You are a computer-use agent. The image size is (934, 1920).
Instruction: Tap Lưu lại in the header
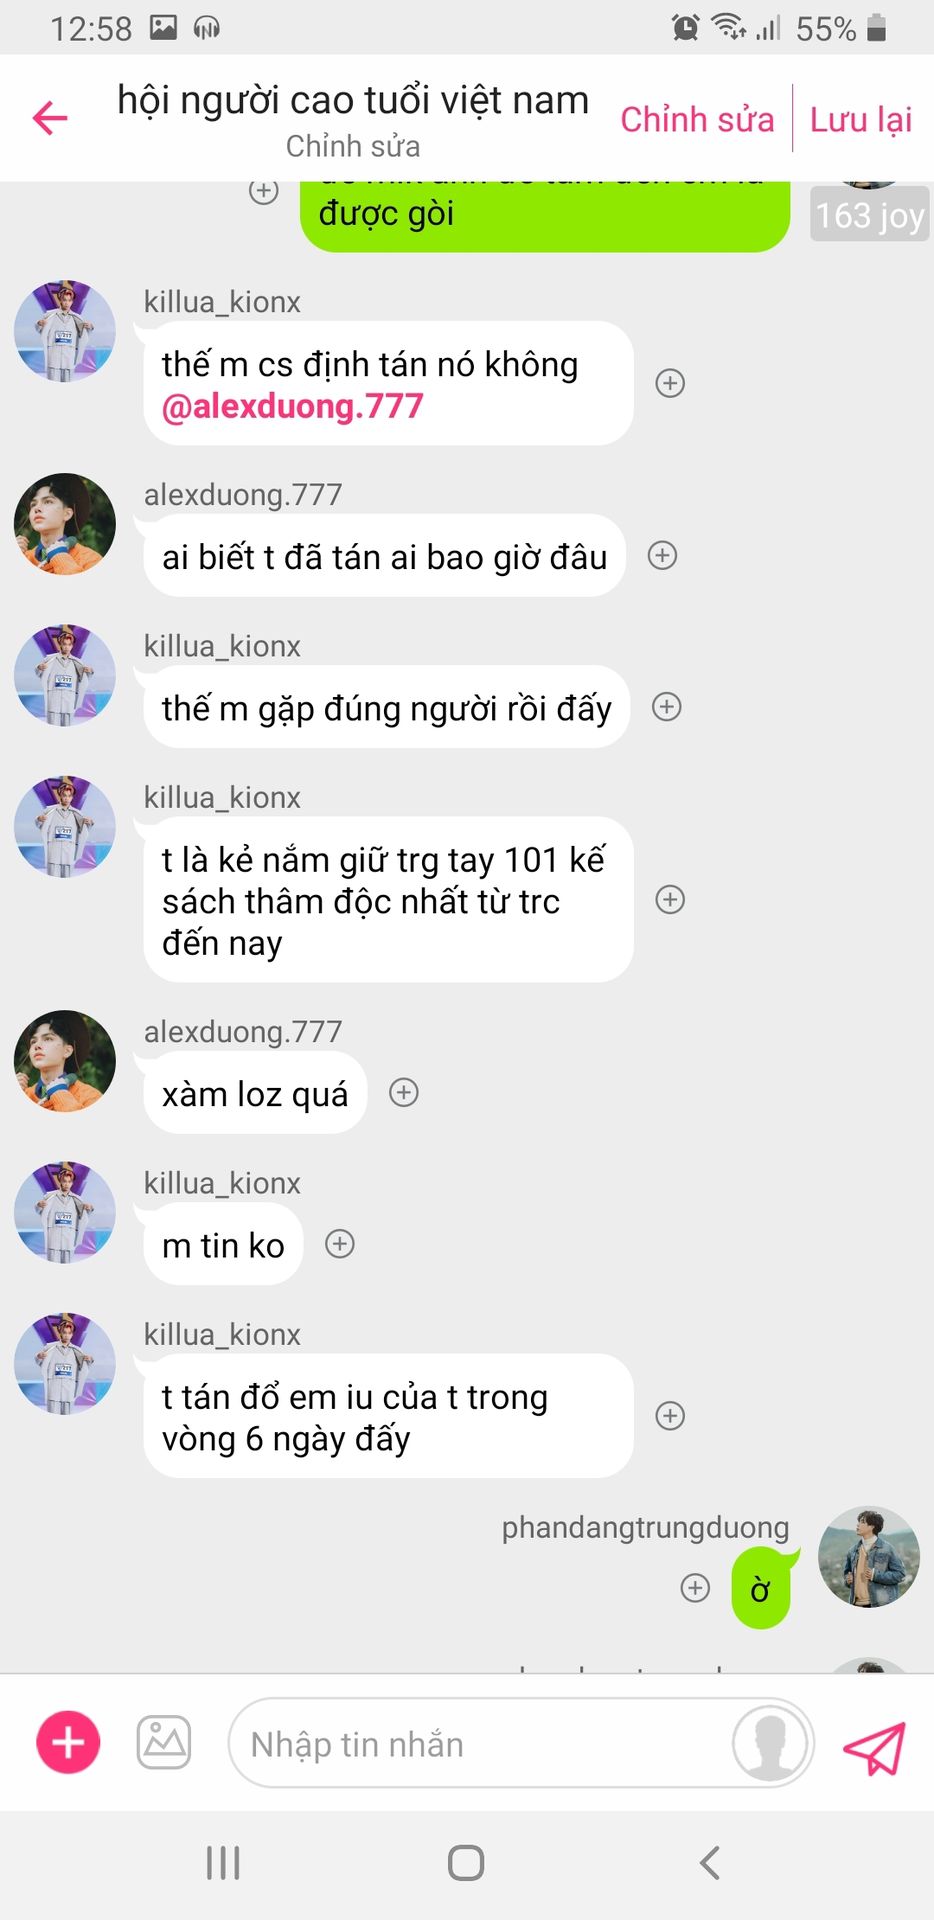(861, 119)
